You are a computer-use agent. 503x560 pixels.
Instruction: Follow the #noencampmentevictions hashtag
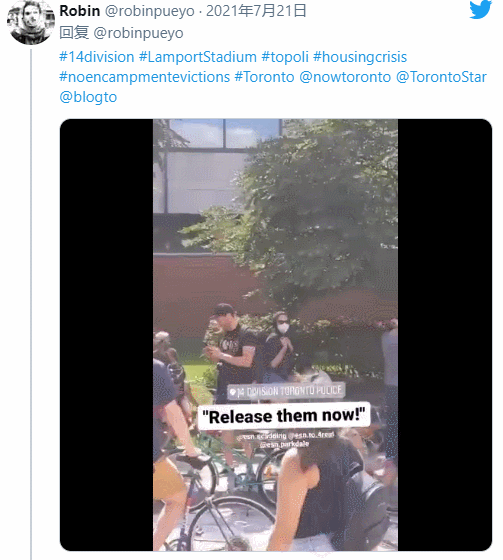coord(144,77)
